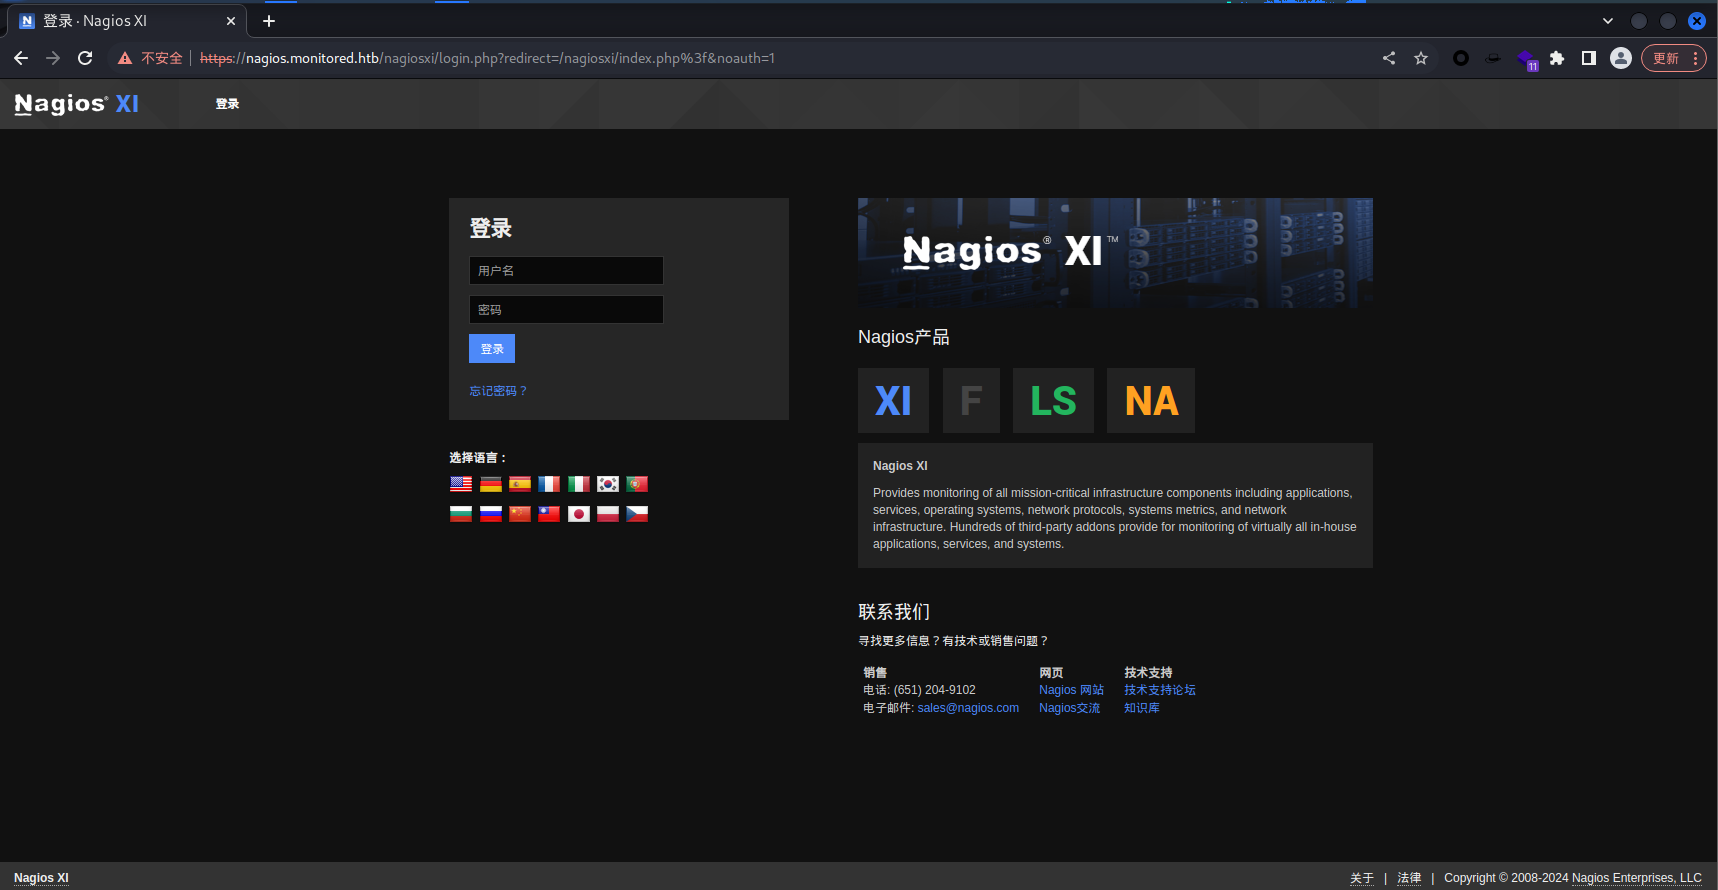
Task: Show the Nagios NA Network Analyzer tile
Action: (1151, 401)
